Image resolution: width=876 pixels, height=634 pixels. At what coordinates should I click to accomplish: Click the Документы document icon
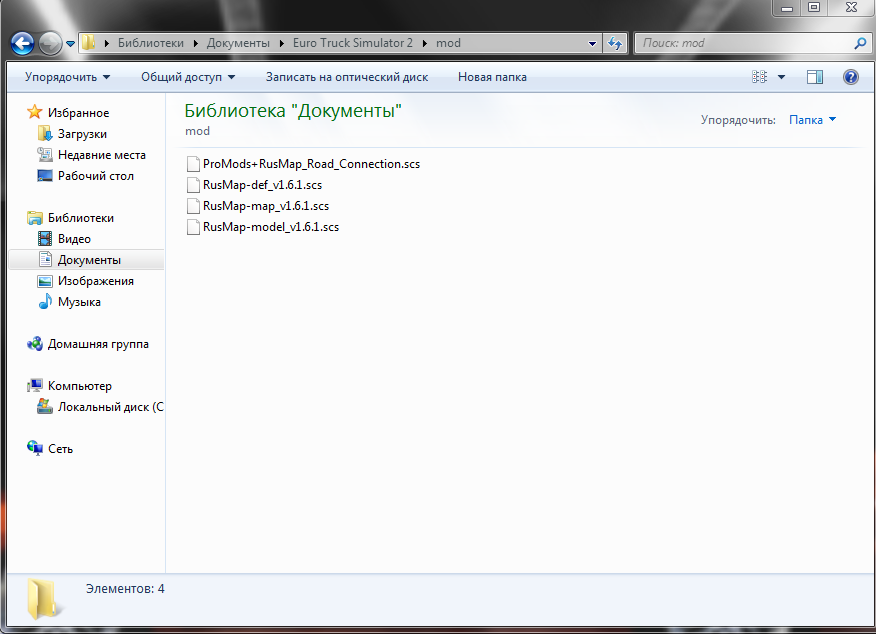[x=45, y=259]
